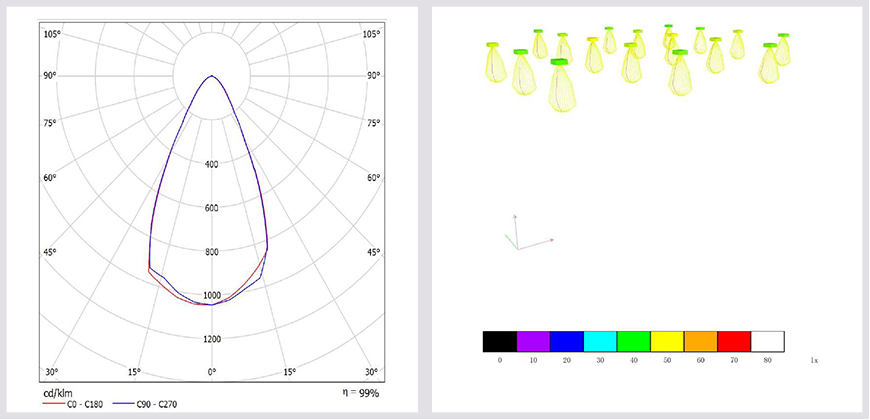Click the red swatch in the lux legend
This screenshot has height=420, width=870.
pyautogui.click(x=734, y=341)
